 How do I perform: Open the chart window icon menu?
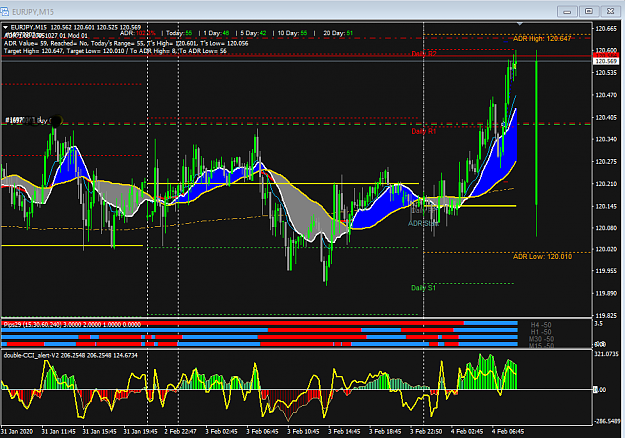tap(4, 12)
